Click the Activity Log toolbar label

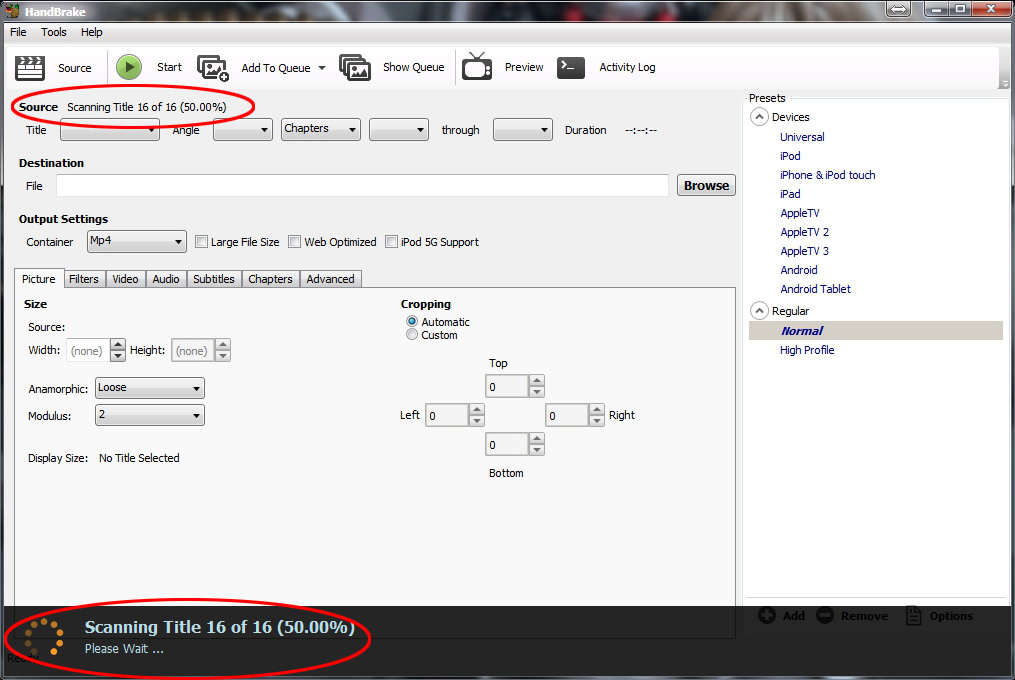[627, 67]
